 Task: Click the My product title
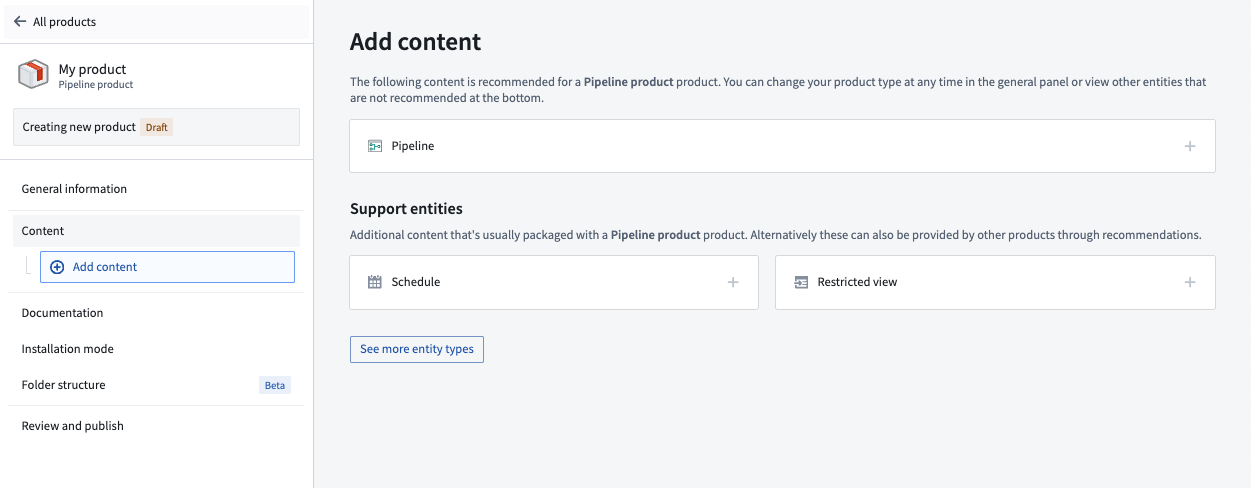pyautogui.click(x=93, y=69)
